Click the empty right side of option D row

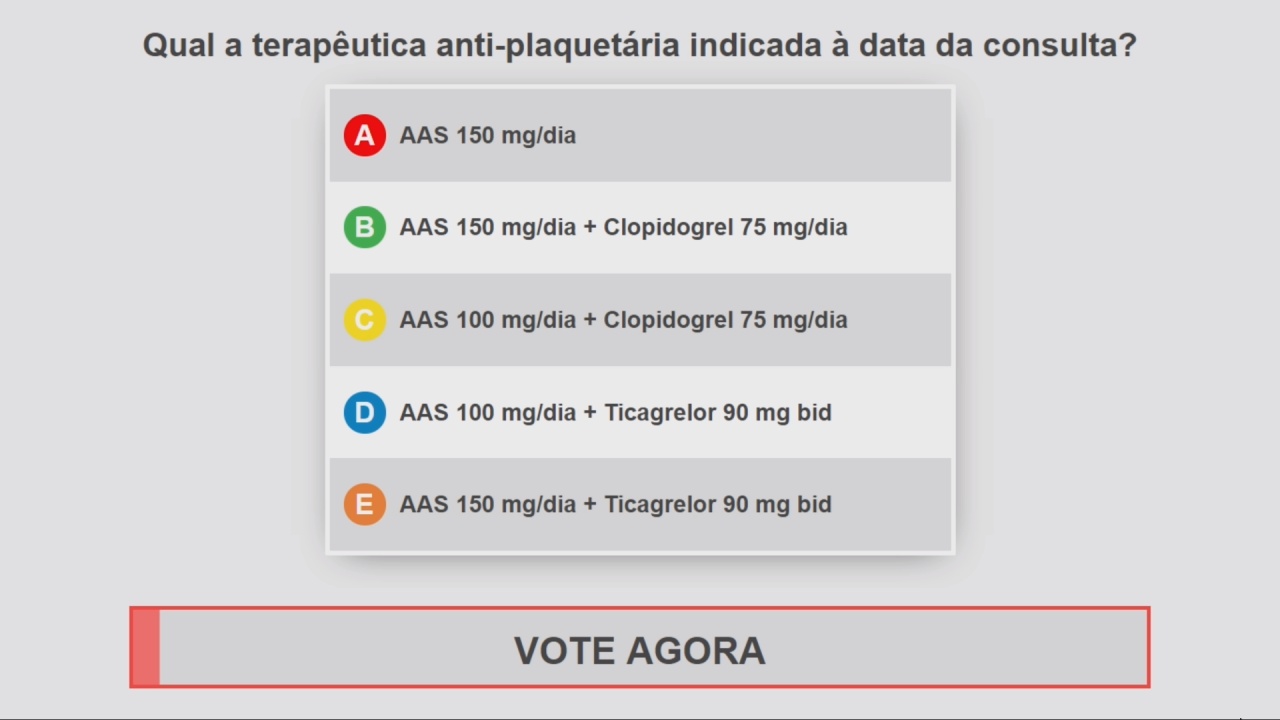890,412
